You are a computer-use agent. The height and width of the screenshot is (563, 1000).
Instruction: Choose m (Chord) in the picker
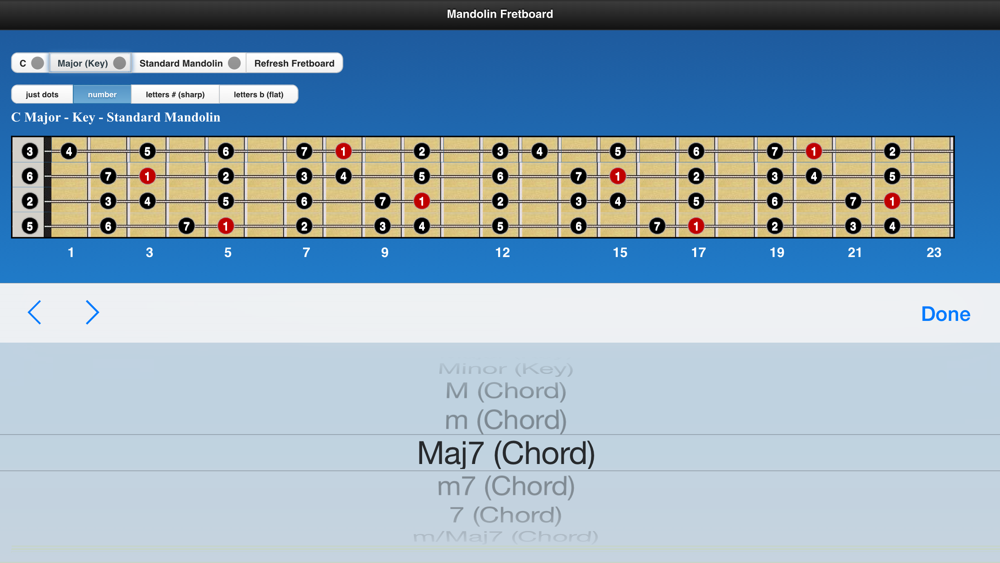(x=506, y=420)
